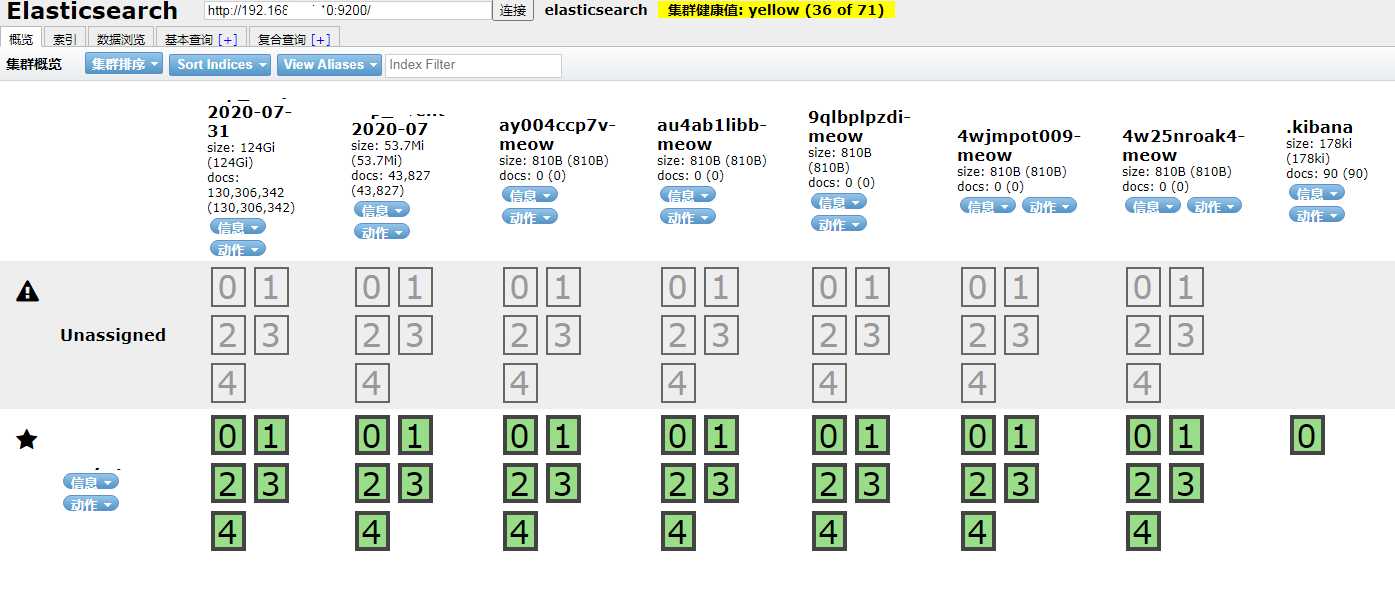Screen dimensions: 1395x590
Task: Focus the cluster URL address field
Action: click(348, 10)
